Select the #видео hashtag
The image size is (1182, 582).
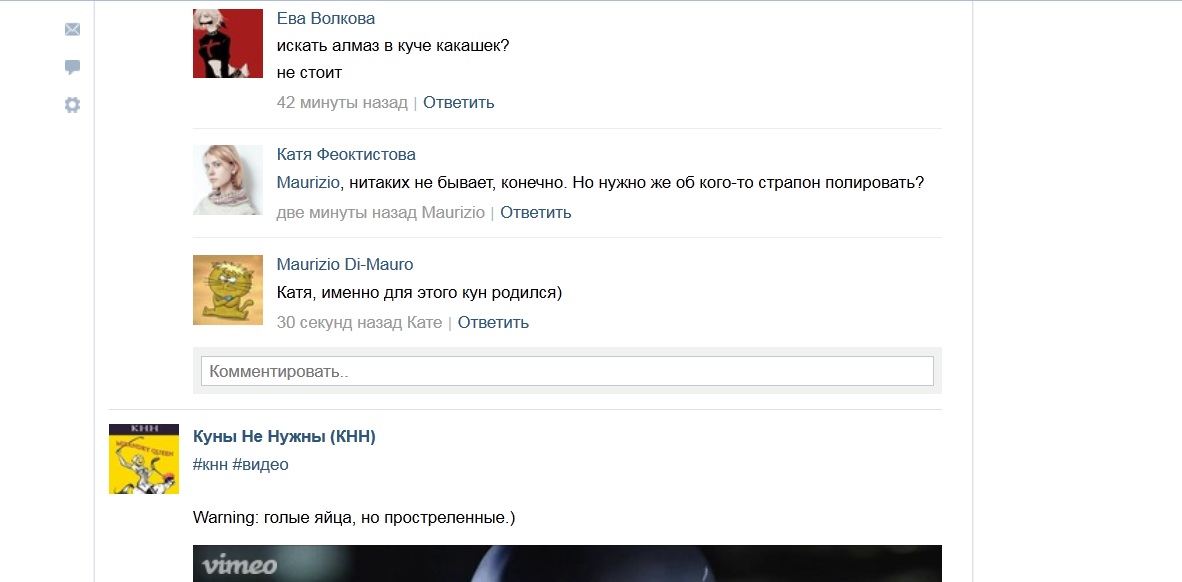[x=260, y=464]
